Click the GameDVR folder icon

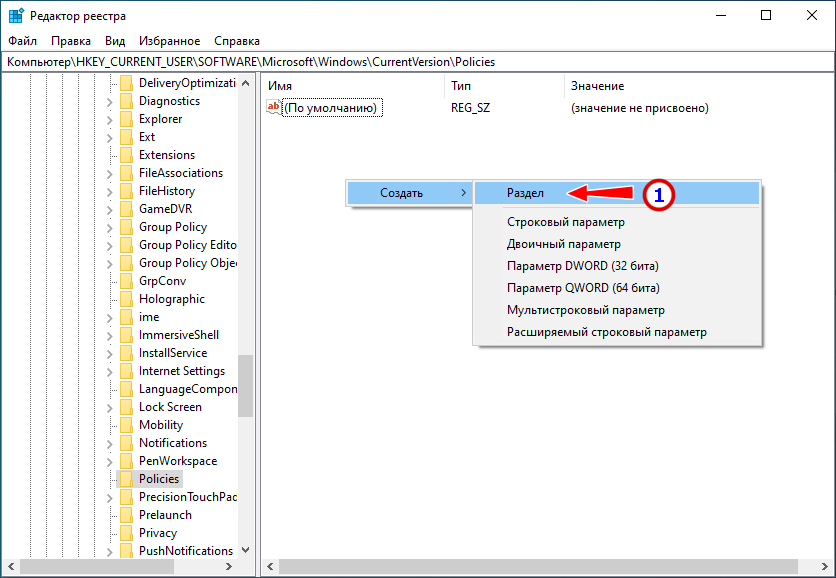click(x=126, y=210)
